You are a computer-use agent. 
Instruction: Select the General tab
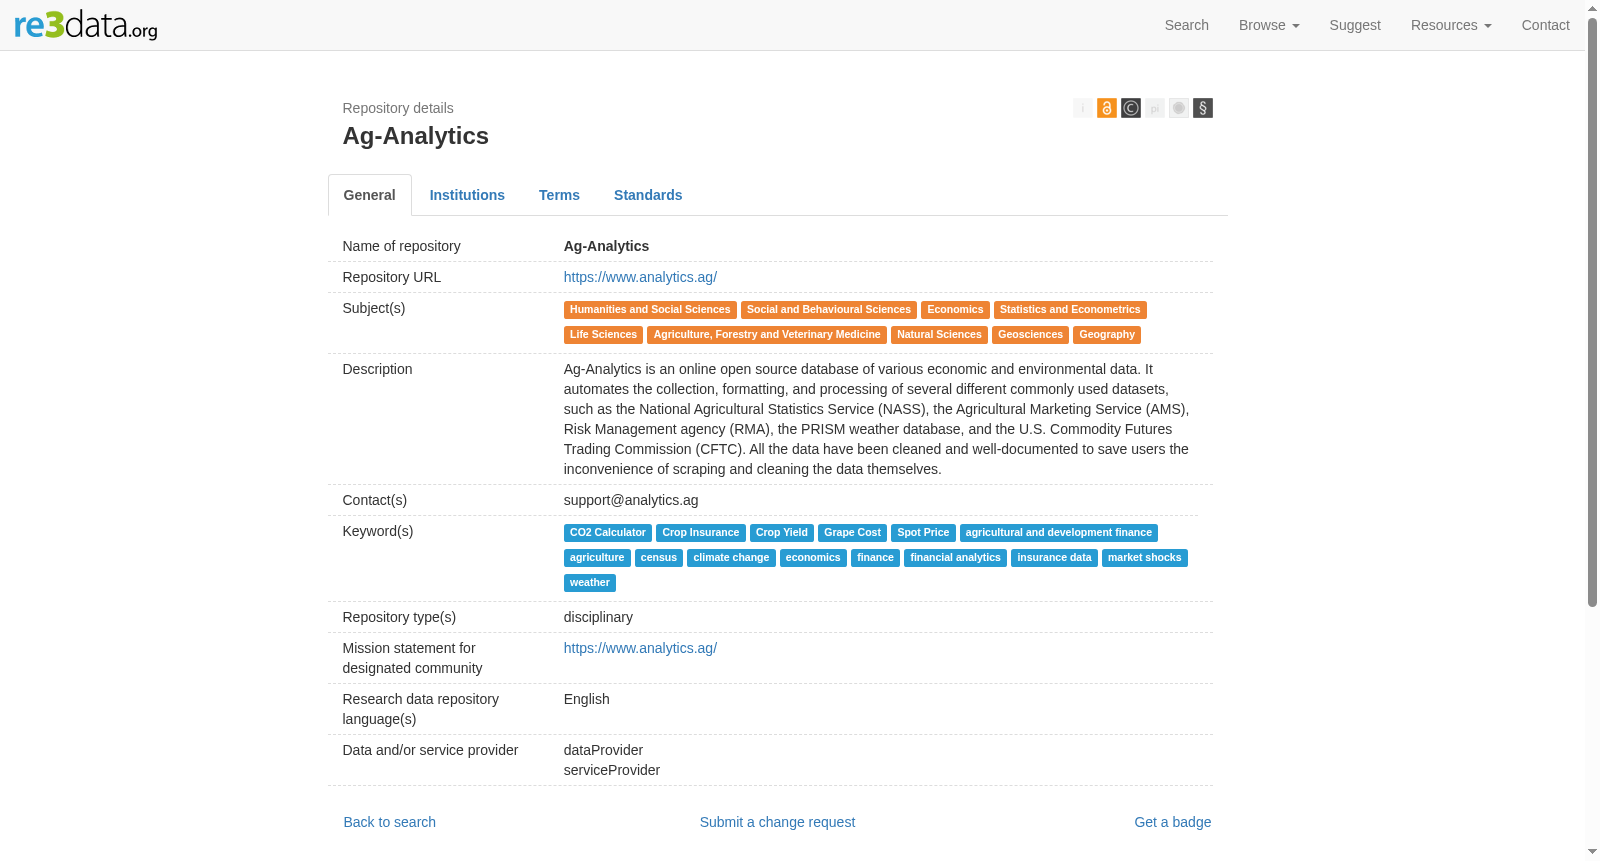[x=370, y=195]
